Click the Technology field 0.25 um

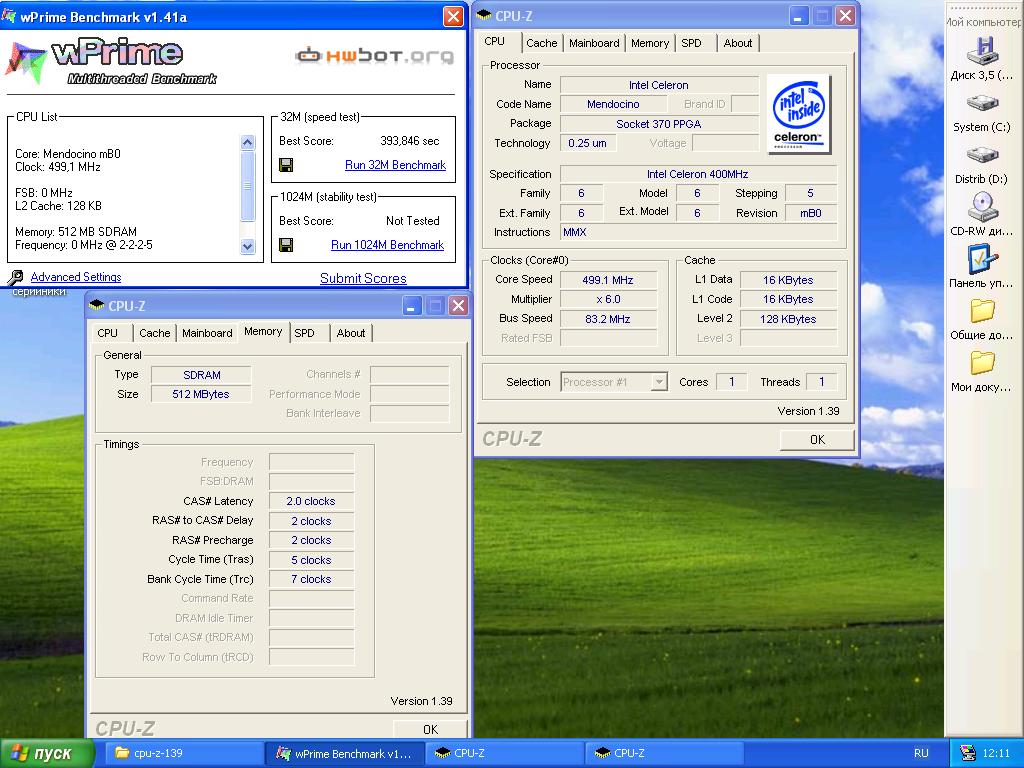point(587,143)
